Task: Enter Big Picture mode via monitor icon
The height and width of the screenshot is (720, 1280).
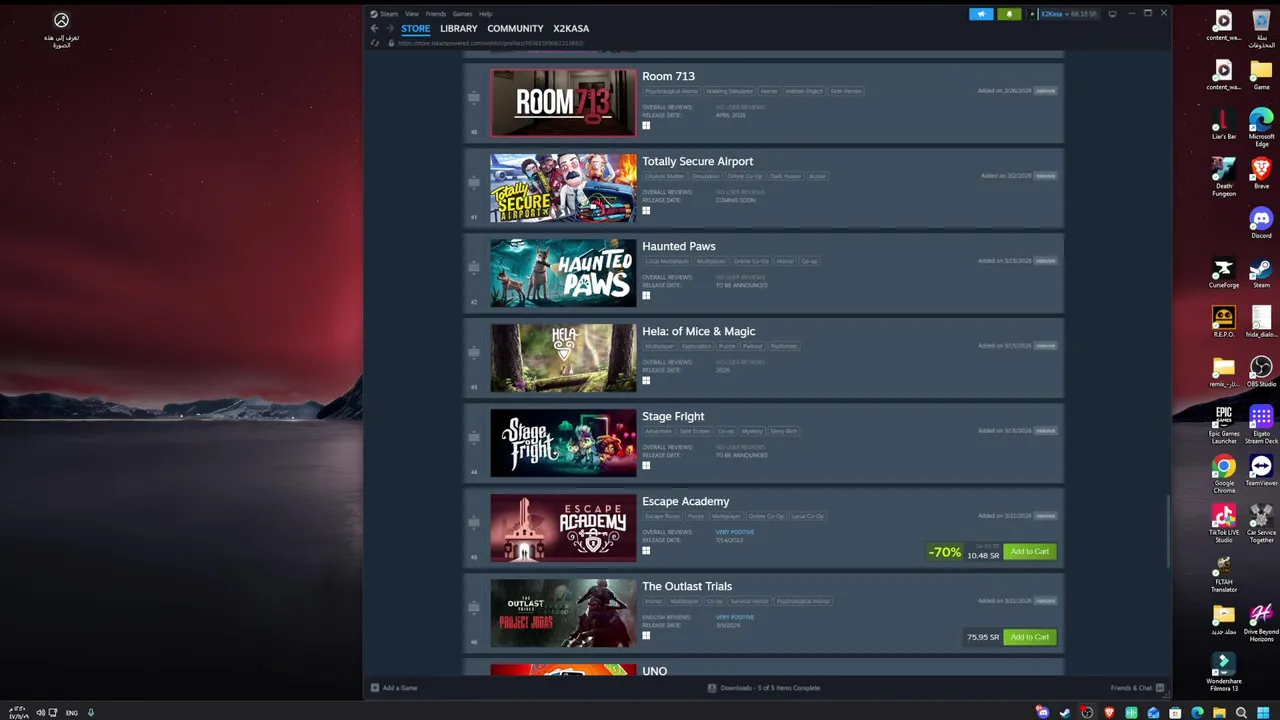Action: click(1112, 14)
